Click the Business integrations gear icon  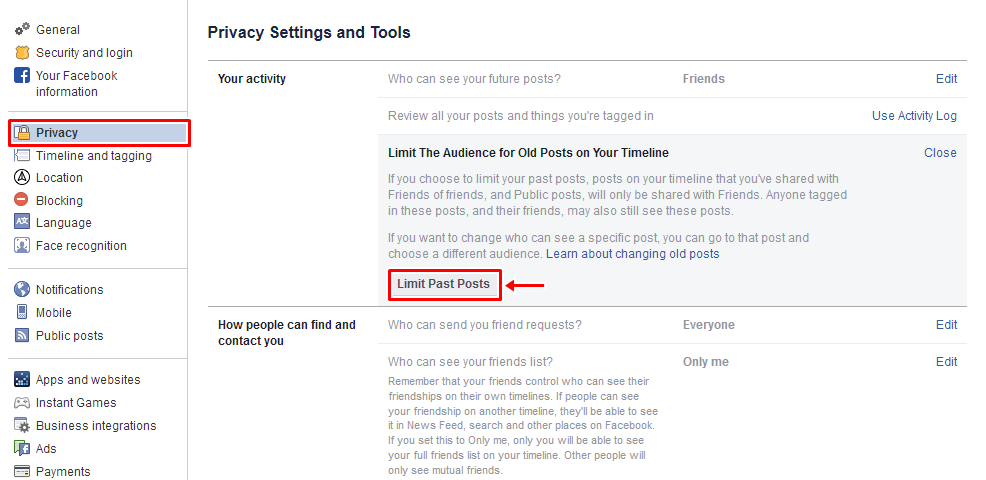pyautogui.click(x=22, y=425)
